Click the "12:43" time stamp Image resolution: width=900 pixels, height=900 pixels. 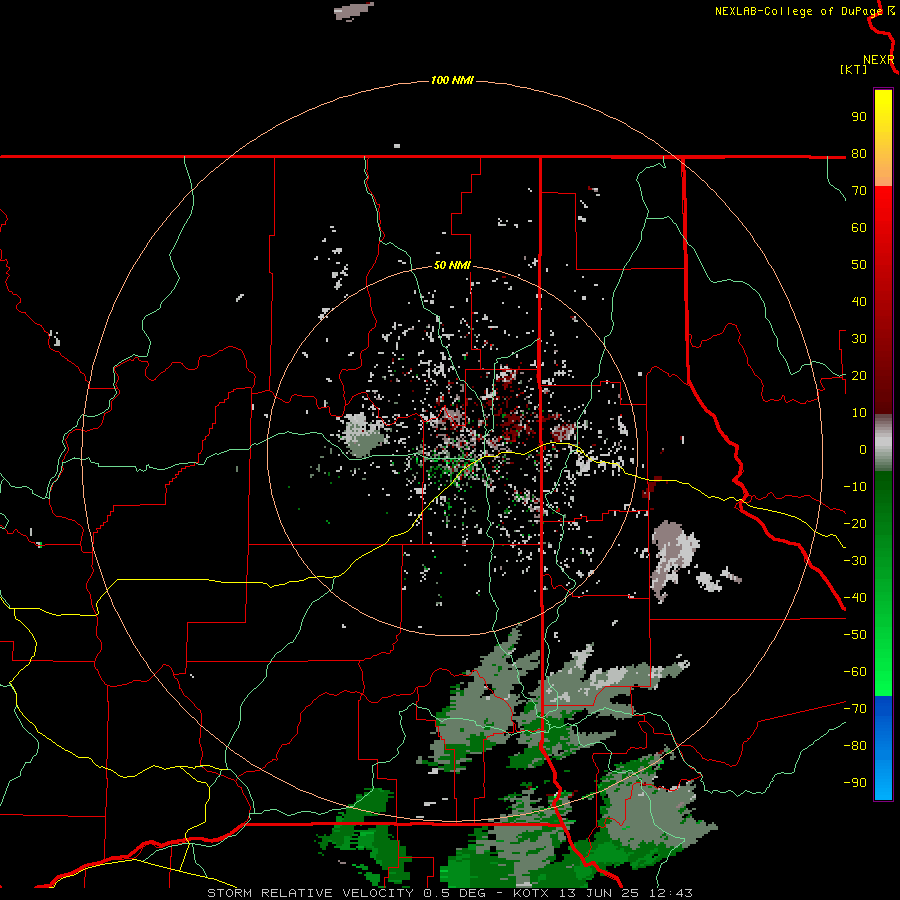click(671, 893)
